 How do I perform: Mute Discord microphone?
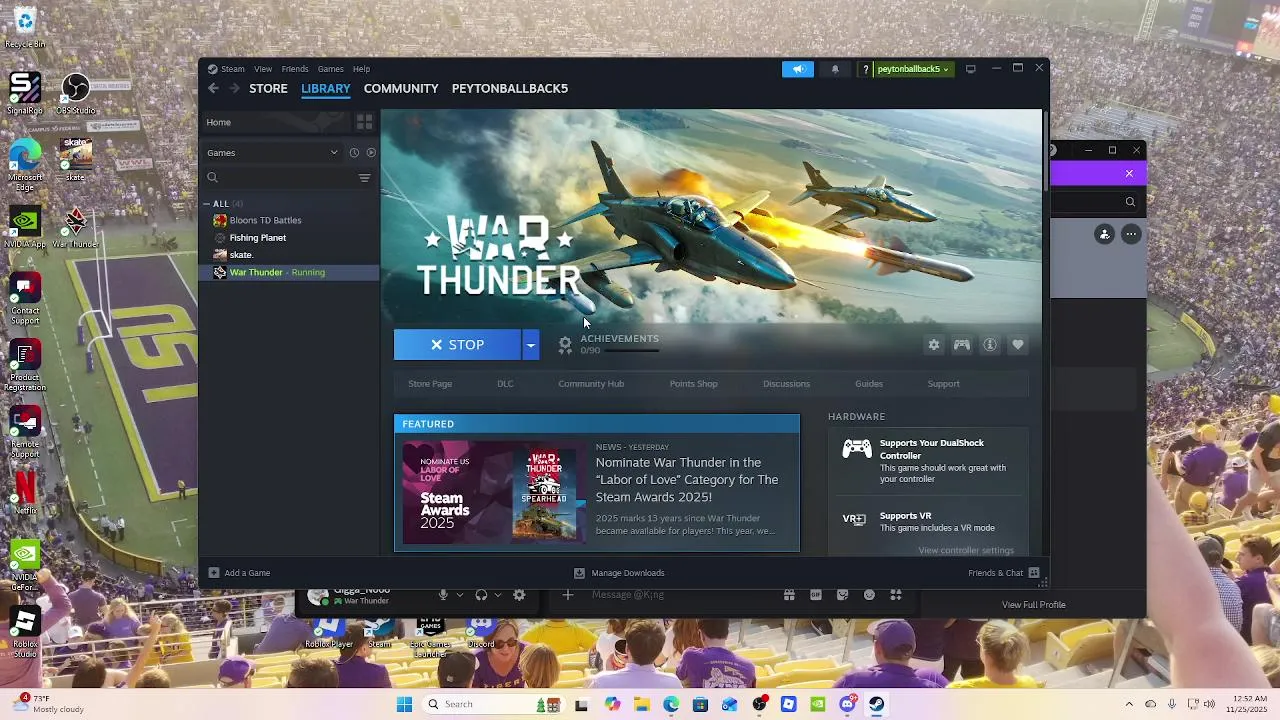click(443, 595)
